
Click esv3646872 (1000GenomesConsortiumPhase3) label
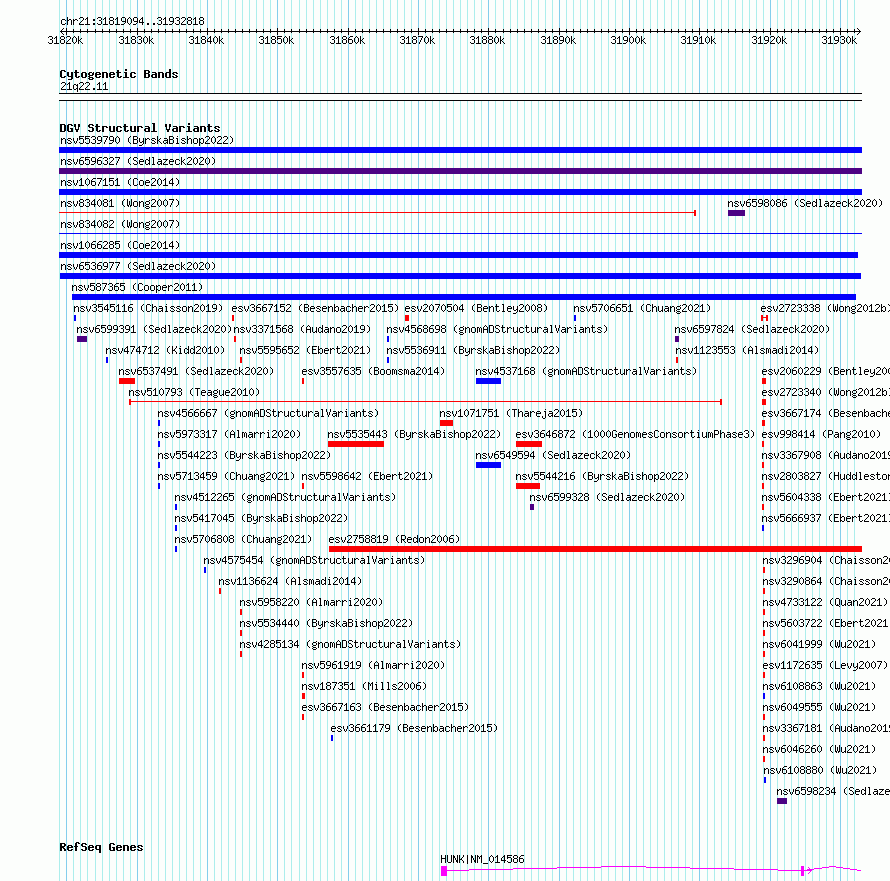pos(635,434)
